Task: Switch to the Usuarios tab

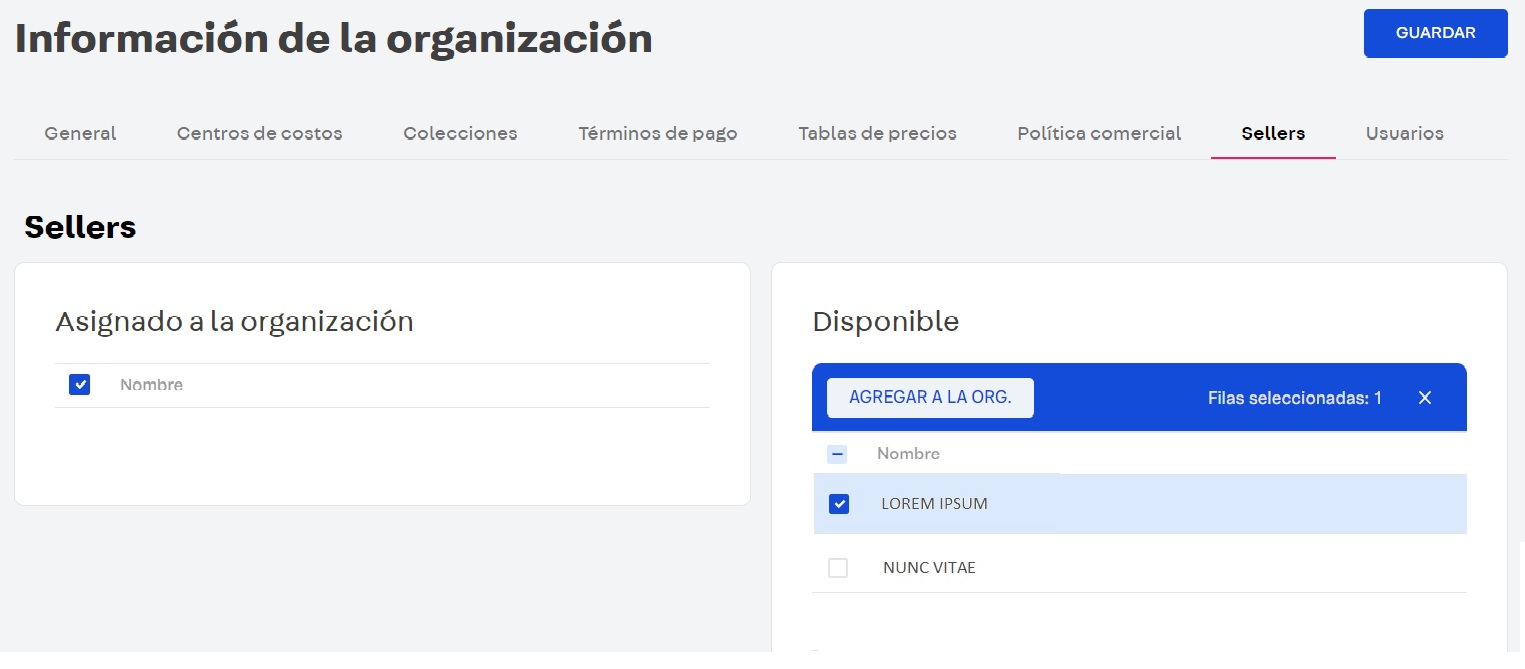Action: click(x=1404, y=133)
